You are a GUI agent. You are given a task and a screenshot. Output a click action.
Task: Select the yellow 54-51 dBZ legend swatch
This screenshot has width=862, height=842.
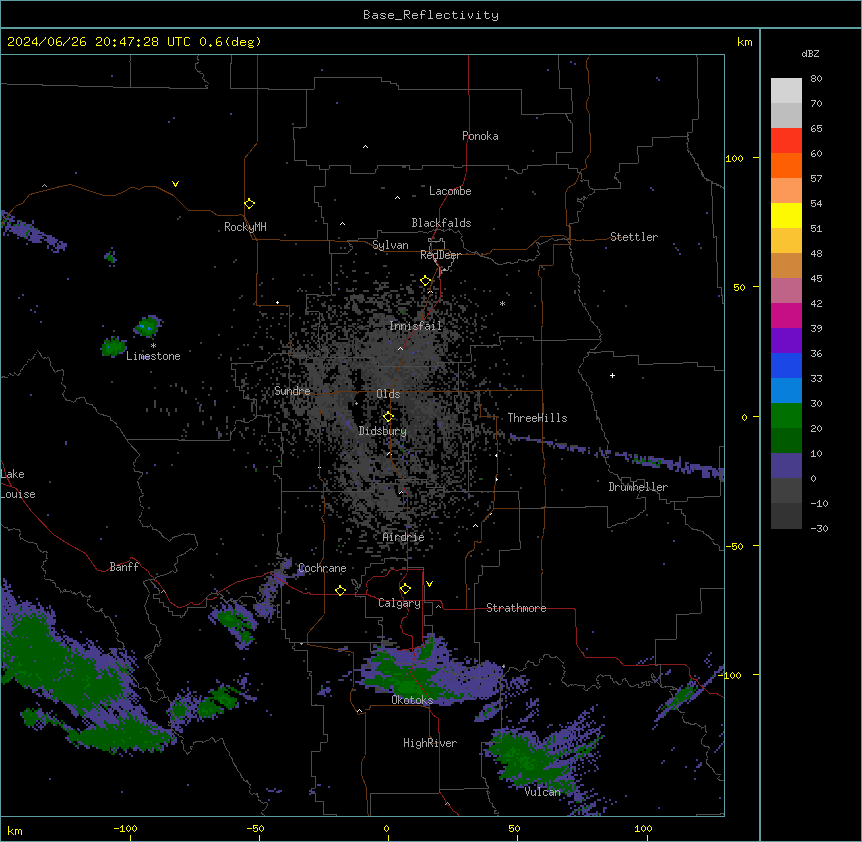click(786, 215)
